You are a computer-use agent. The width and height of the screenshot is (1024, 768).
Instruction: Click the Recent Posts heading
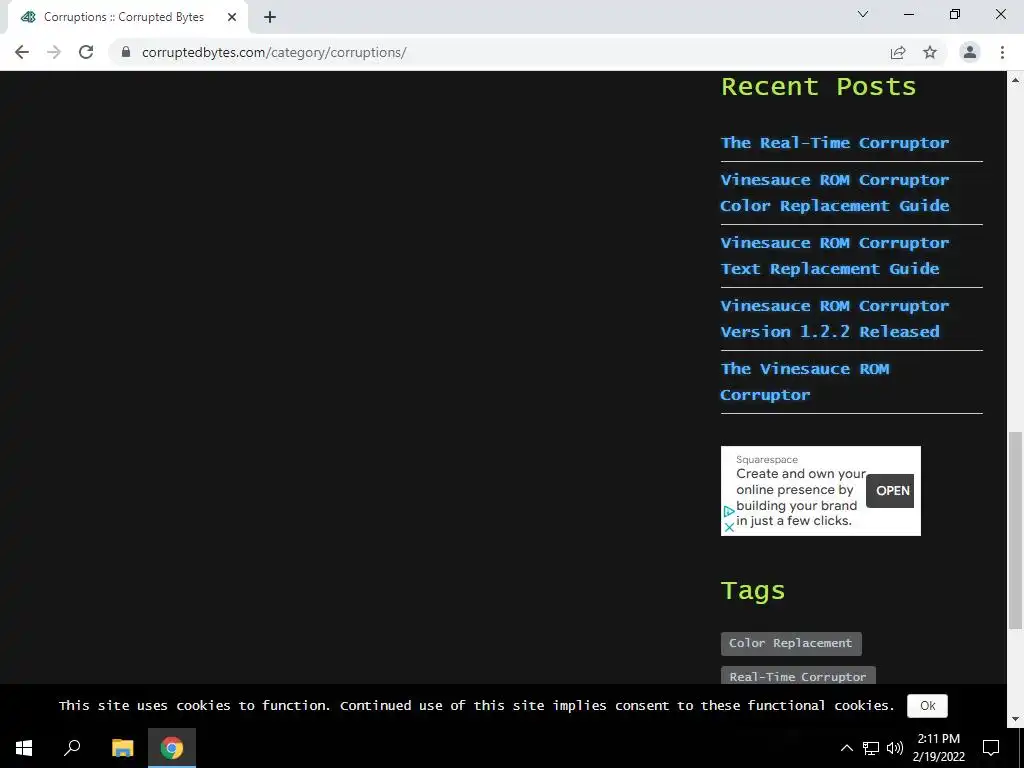(818, 87)
